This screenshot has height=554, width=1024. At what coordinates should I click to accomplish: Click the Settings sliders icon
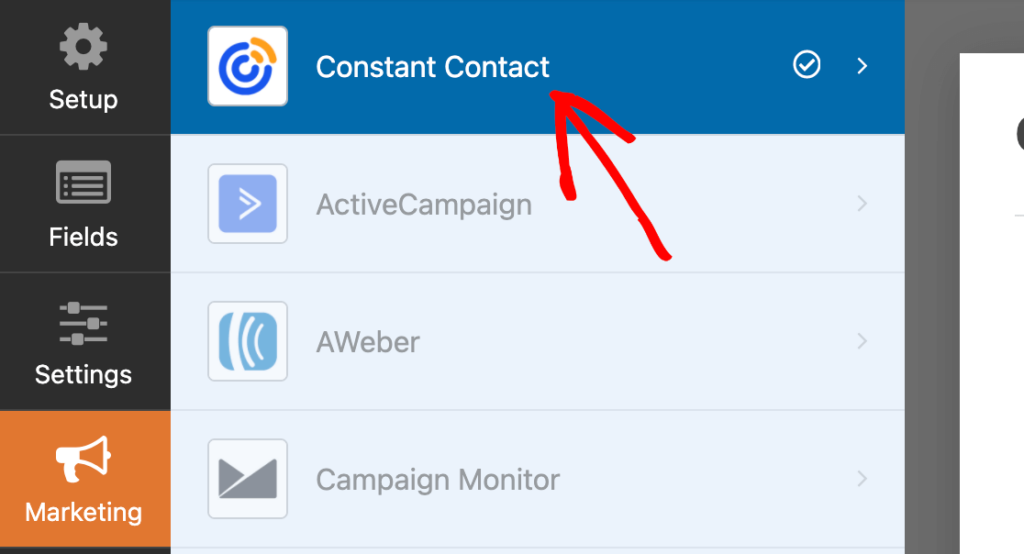tap(83, 323)
